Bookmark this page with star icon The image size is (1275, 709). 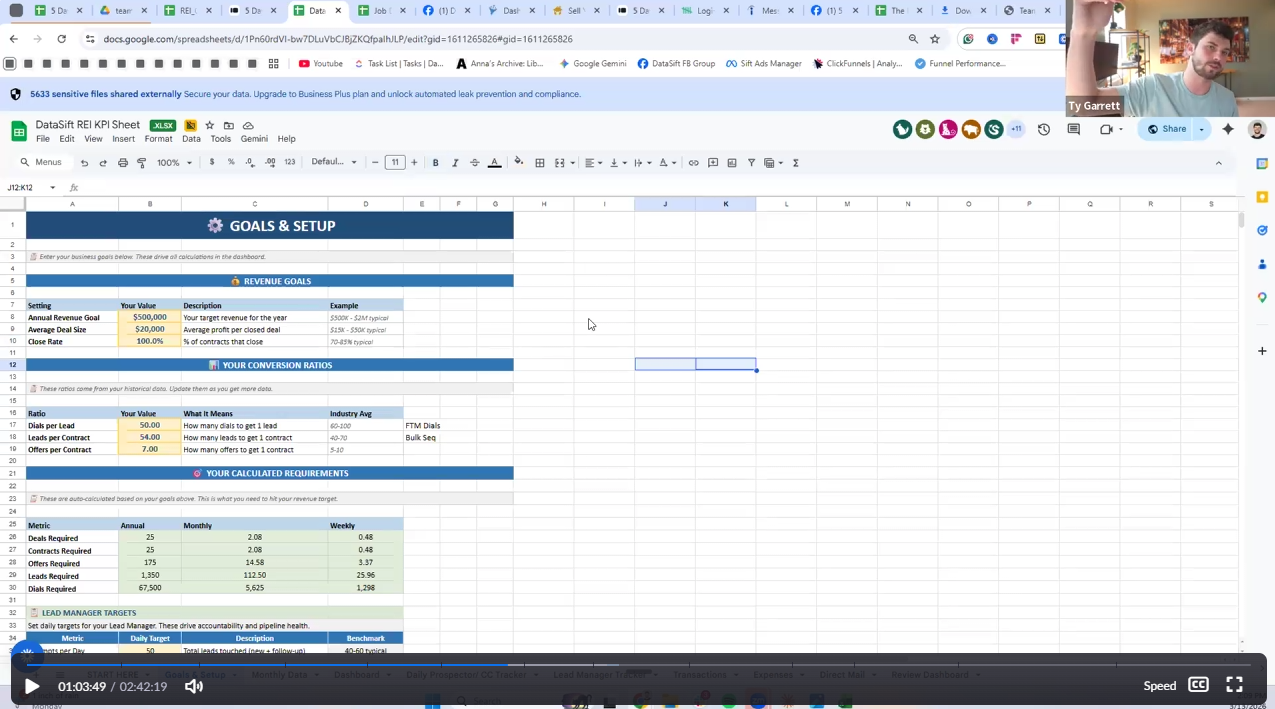point(935,39)
